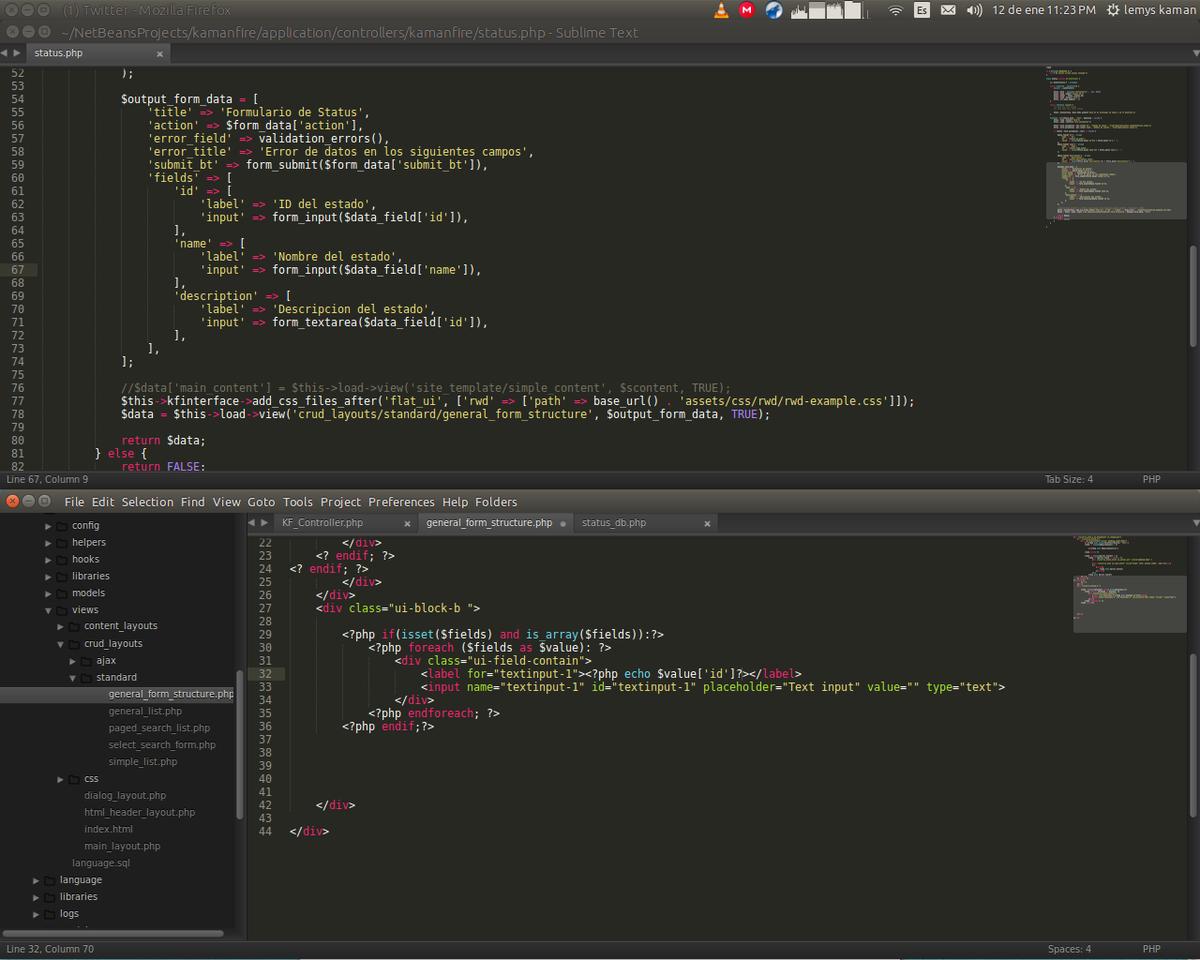Click the crud_layouts folder icon

coord(74,644)
